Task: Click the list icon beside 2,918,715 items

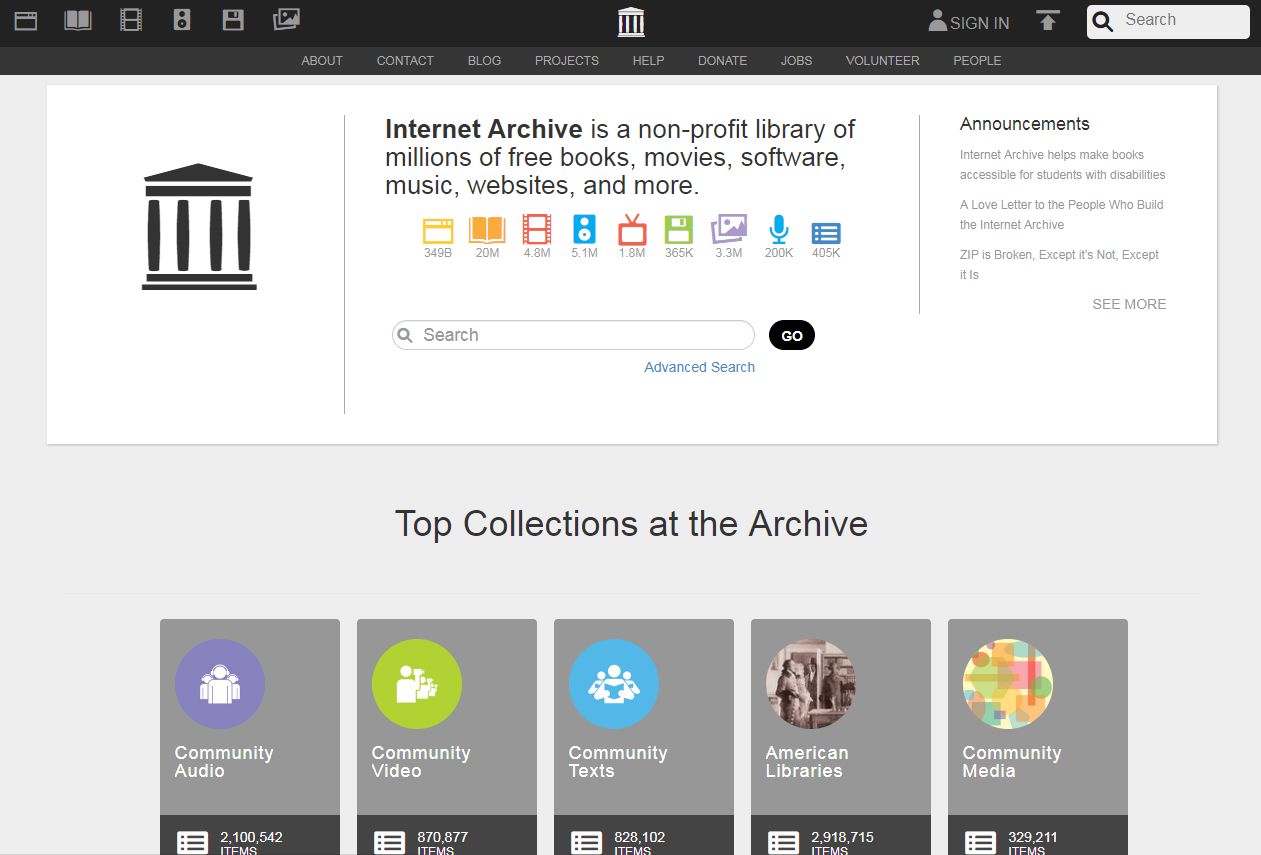Action: click(x=783, y=842)
